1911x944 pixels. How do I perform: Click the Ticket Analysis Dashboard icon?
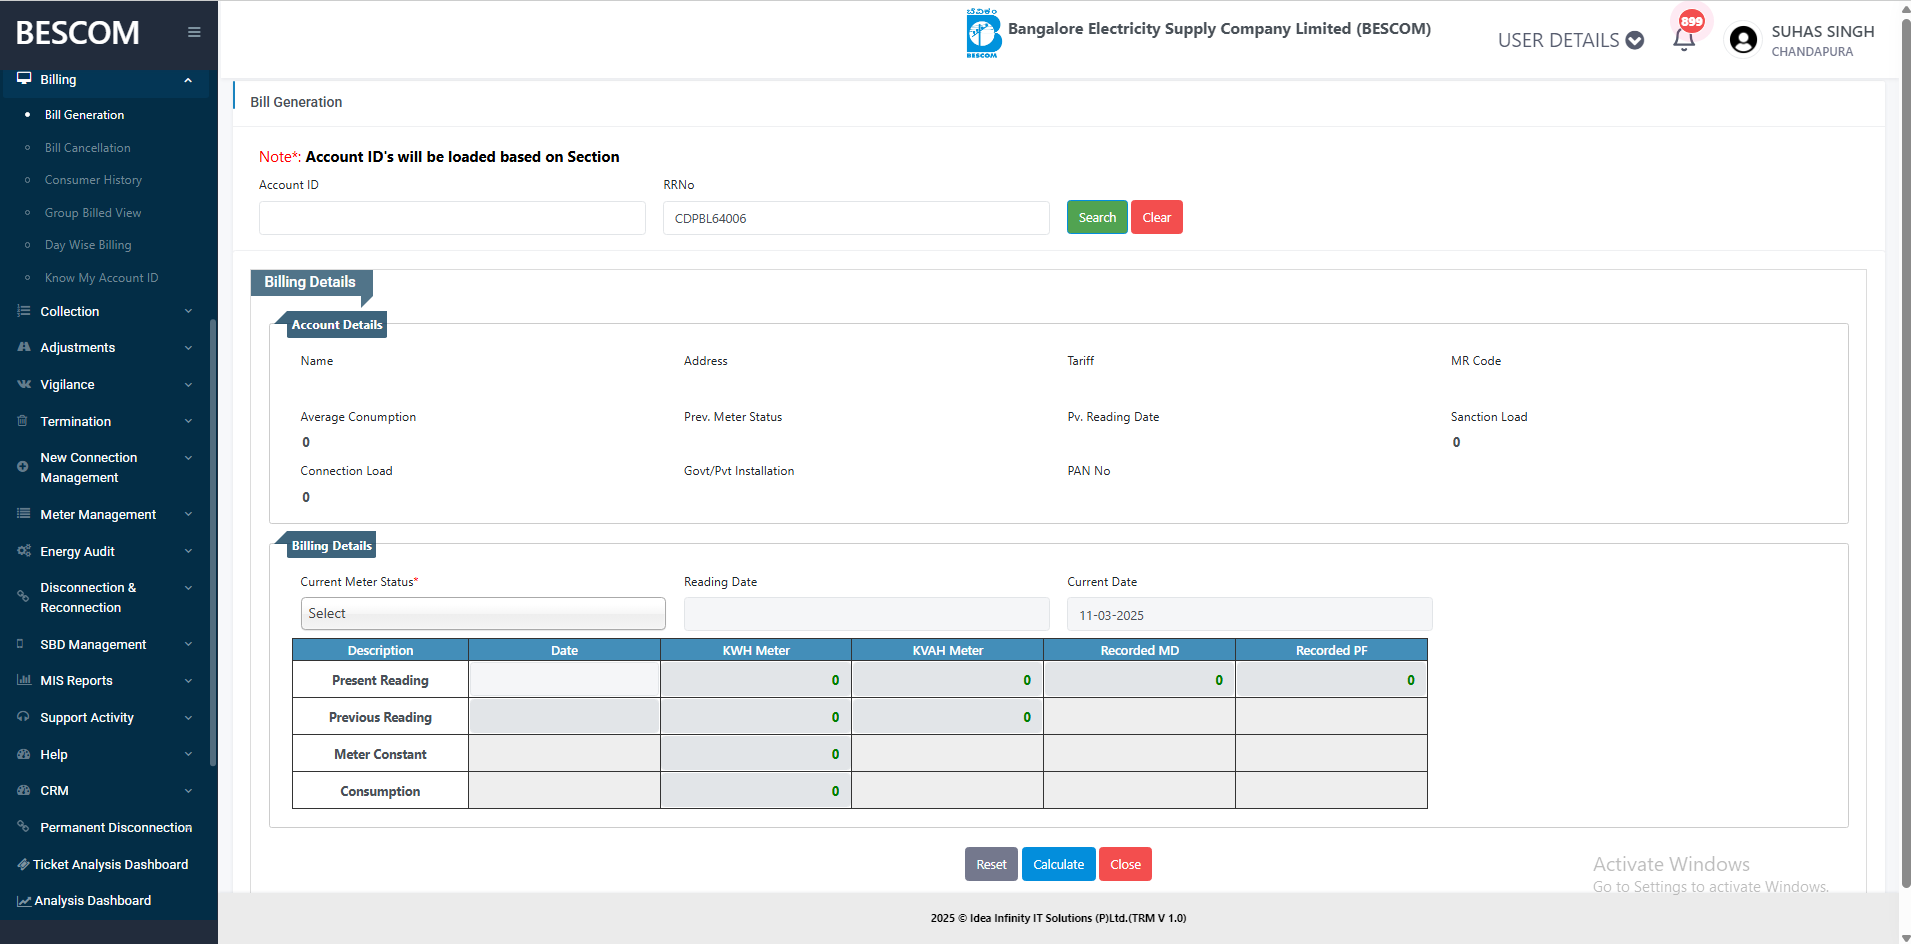click(x=23, y=864)
